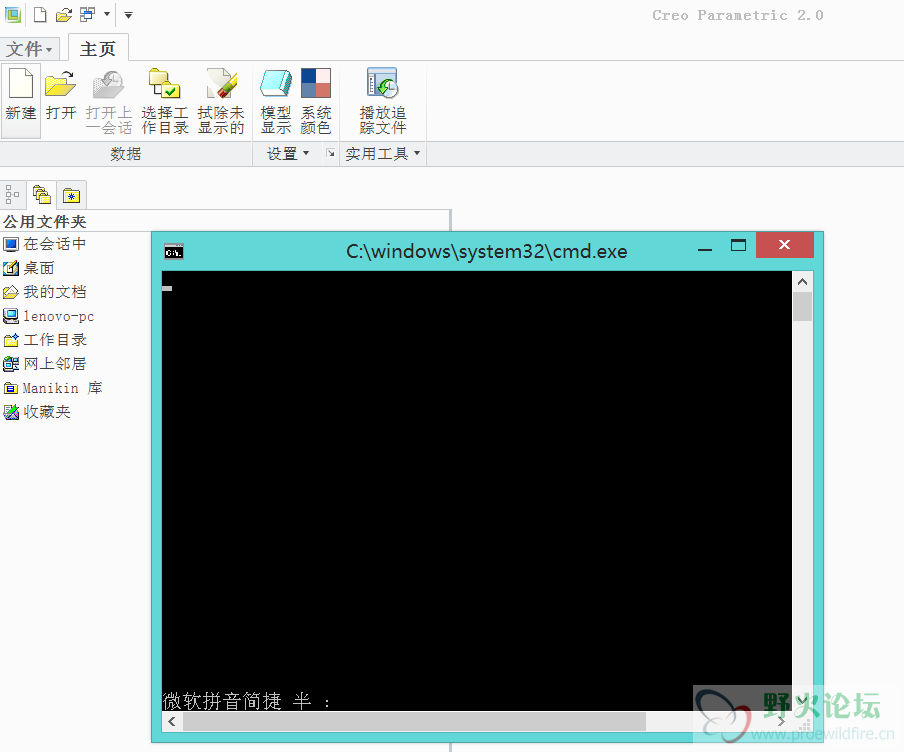904x752 pixels.
Task: Click the 桌面 folder icon
Action: [x=11, y=268]
